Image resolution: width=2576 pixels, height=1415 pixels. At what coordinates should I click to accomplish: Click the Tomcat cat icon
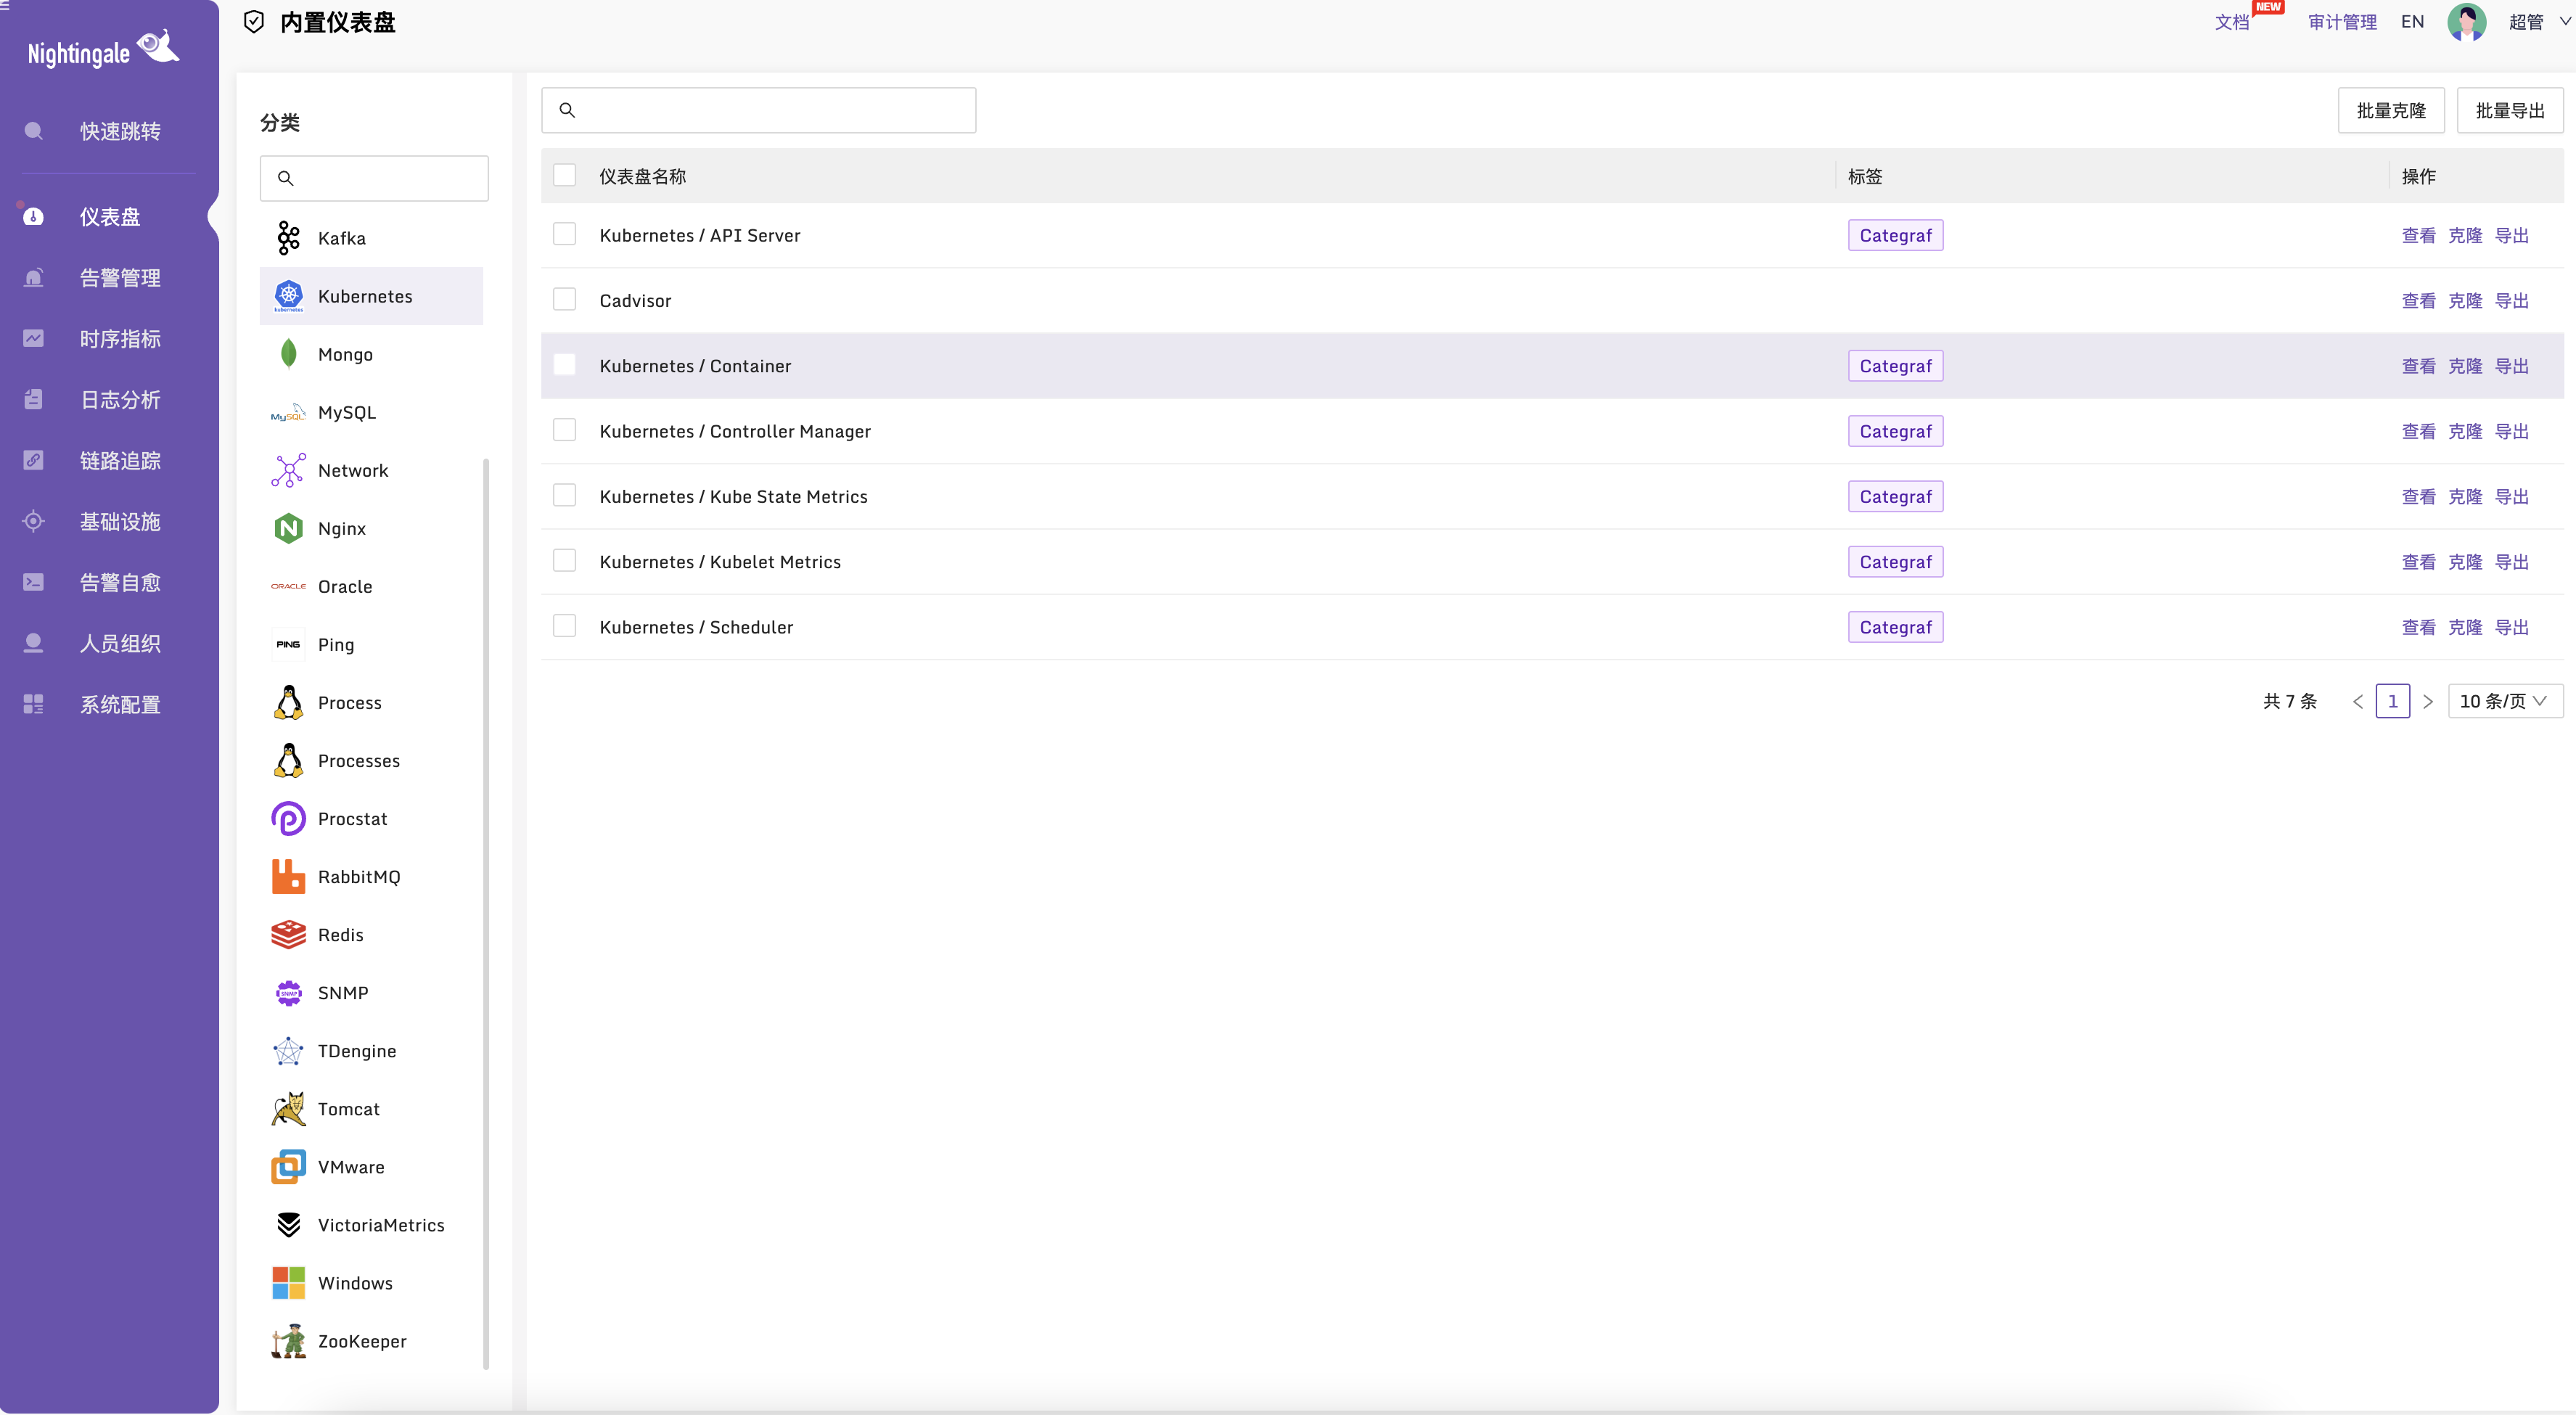coord(288,1108)
